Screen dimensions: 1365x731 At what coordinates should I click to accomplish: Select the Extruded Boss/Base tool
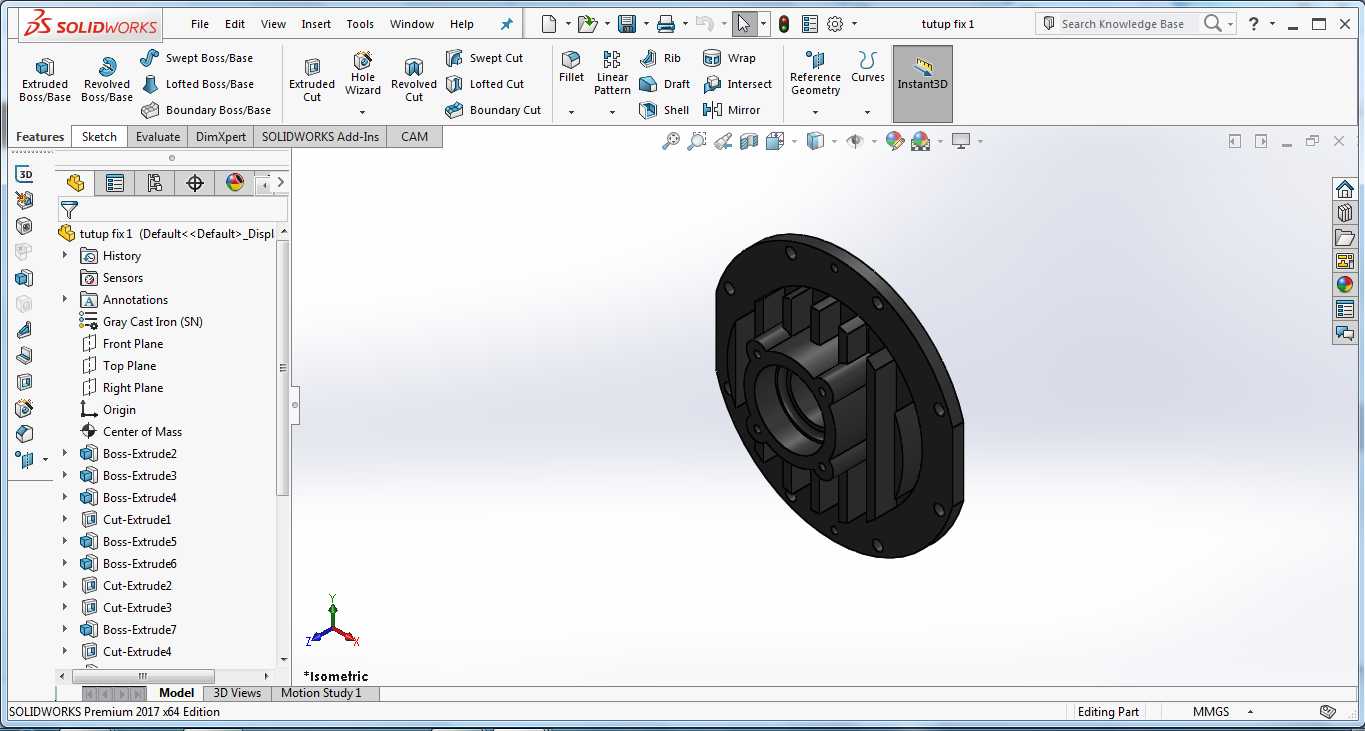(x=45, y=78)
